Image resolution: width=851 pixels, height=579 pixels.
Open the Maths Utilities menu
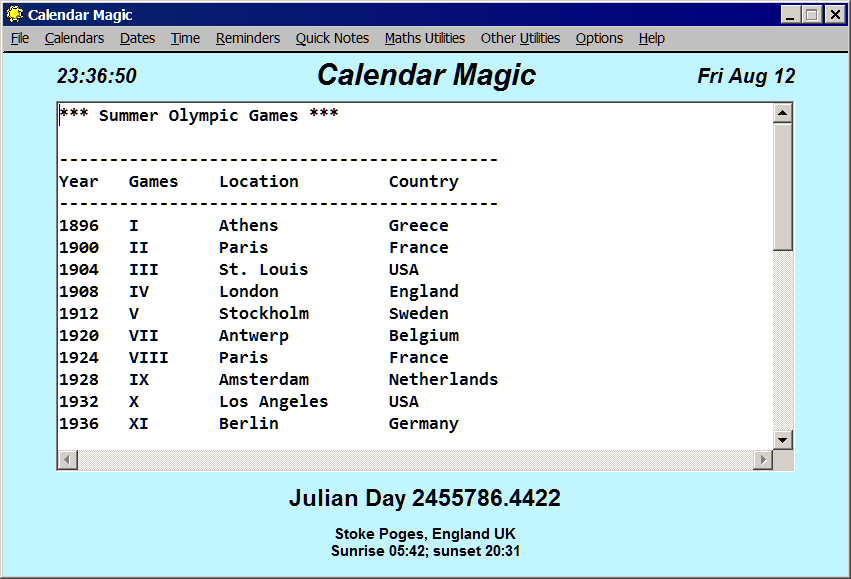point(425,38)
